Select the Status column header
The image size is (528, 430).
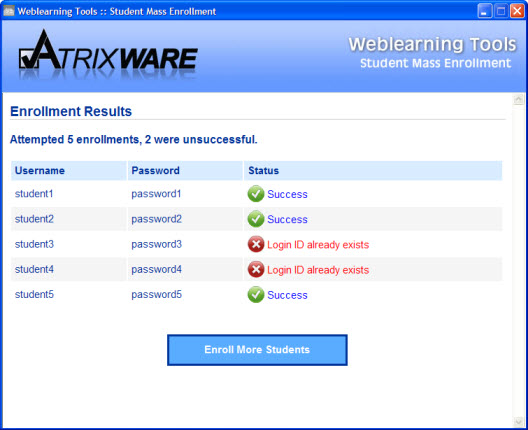[x=373, y=171]
